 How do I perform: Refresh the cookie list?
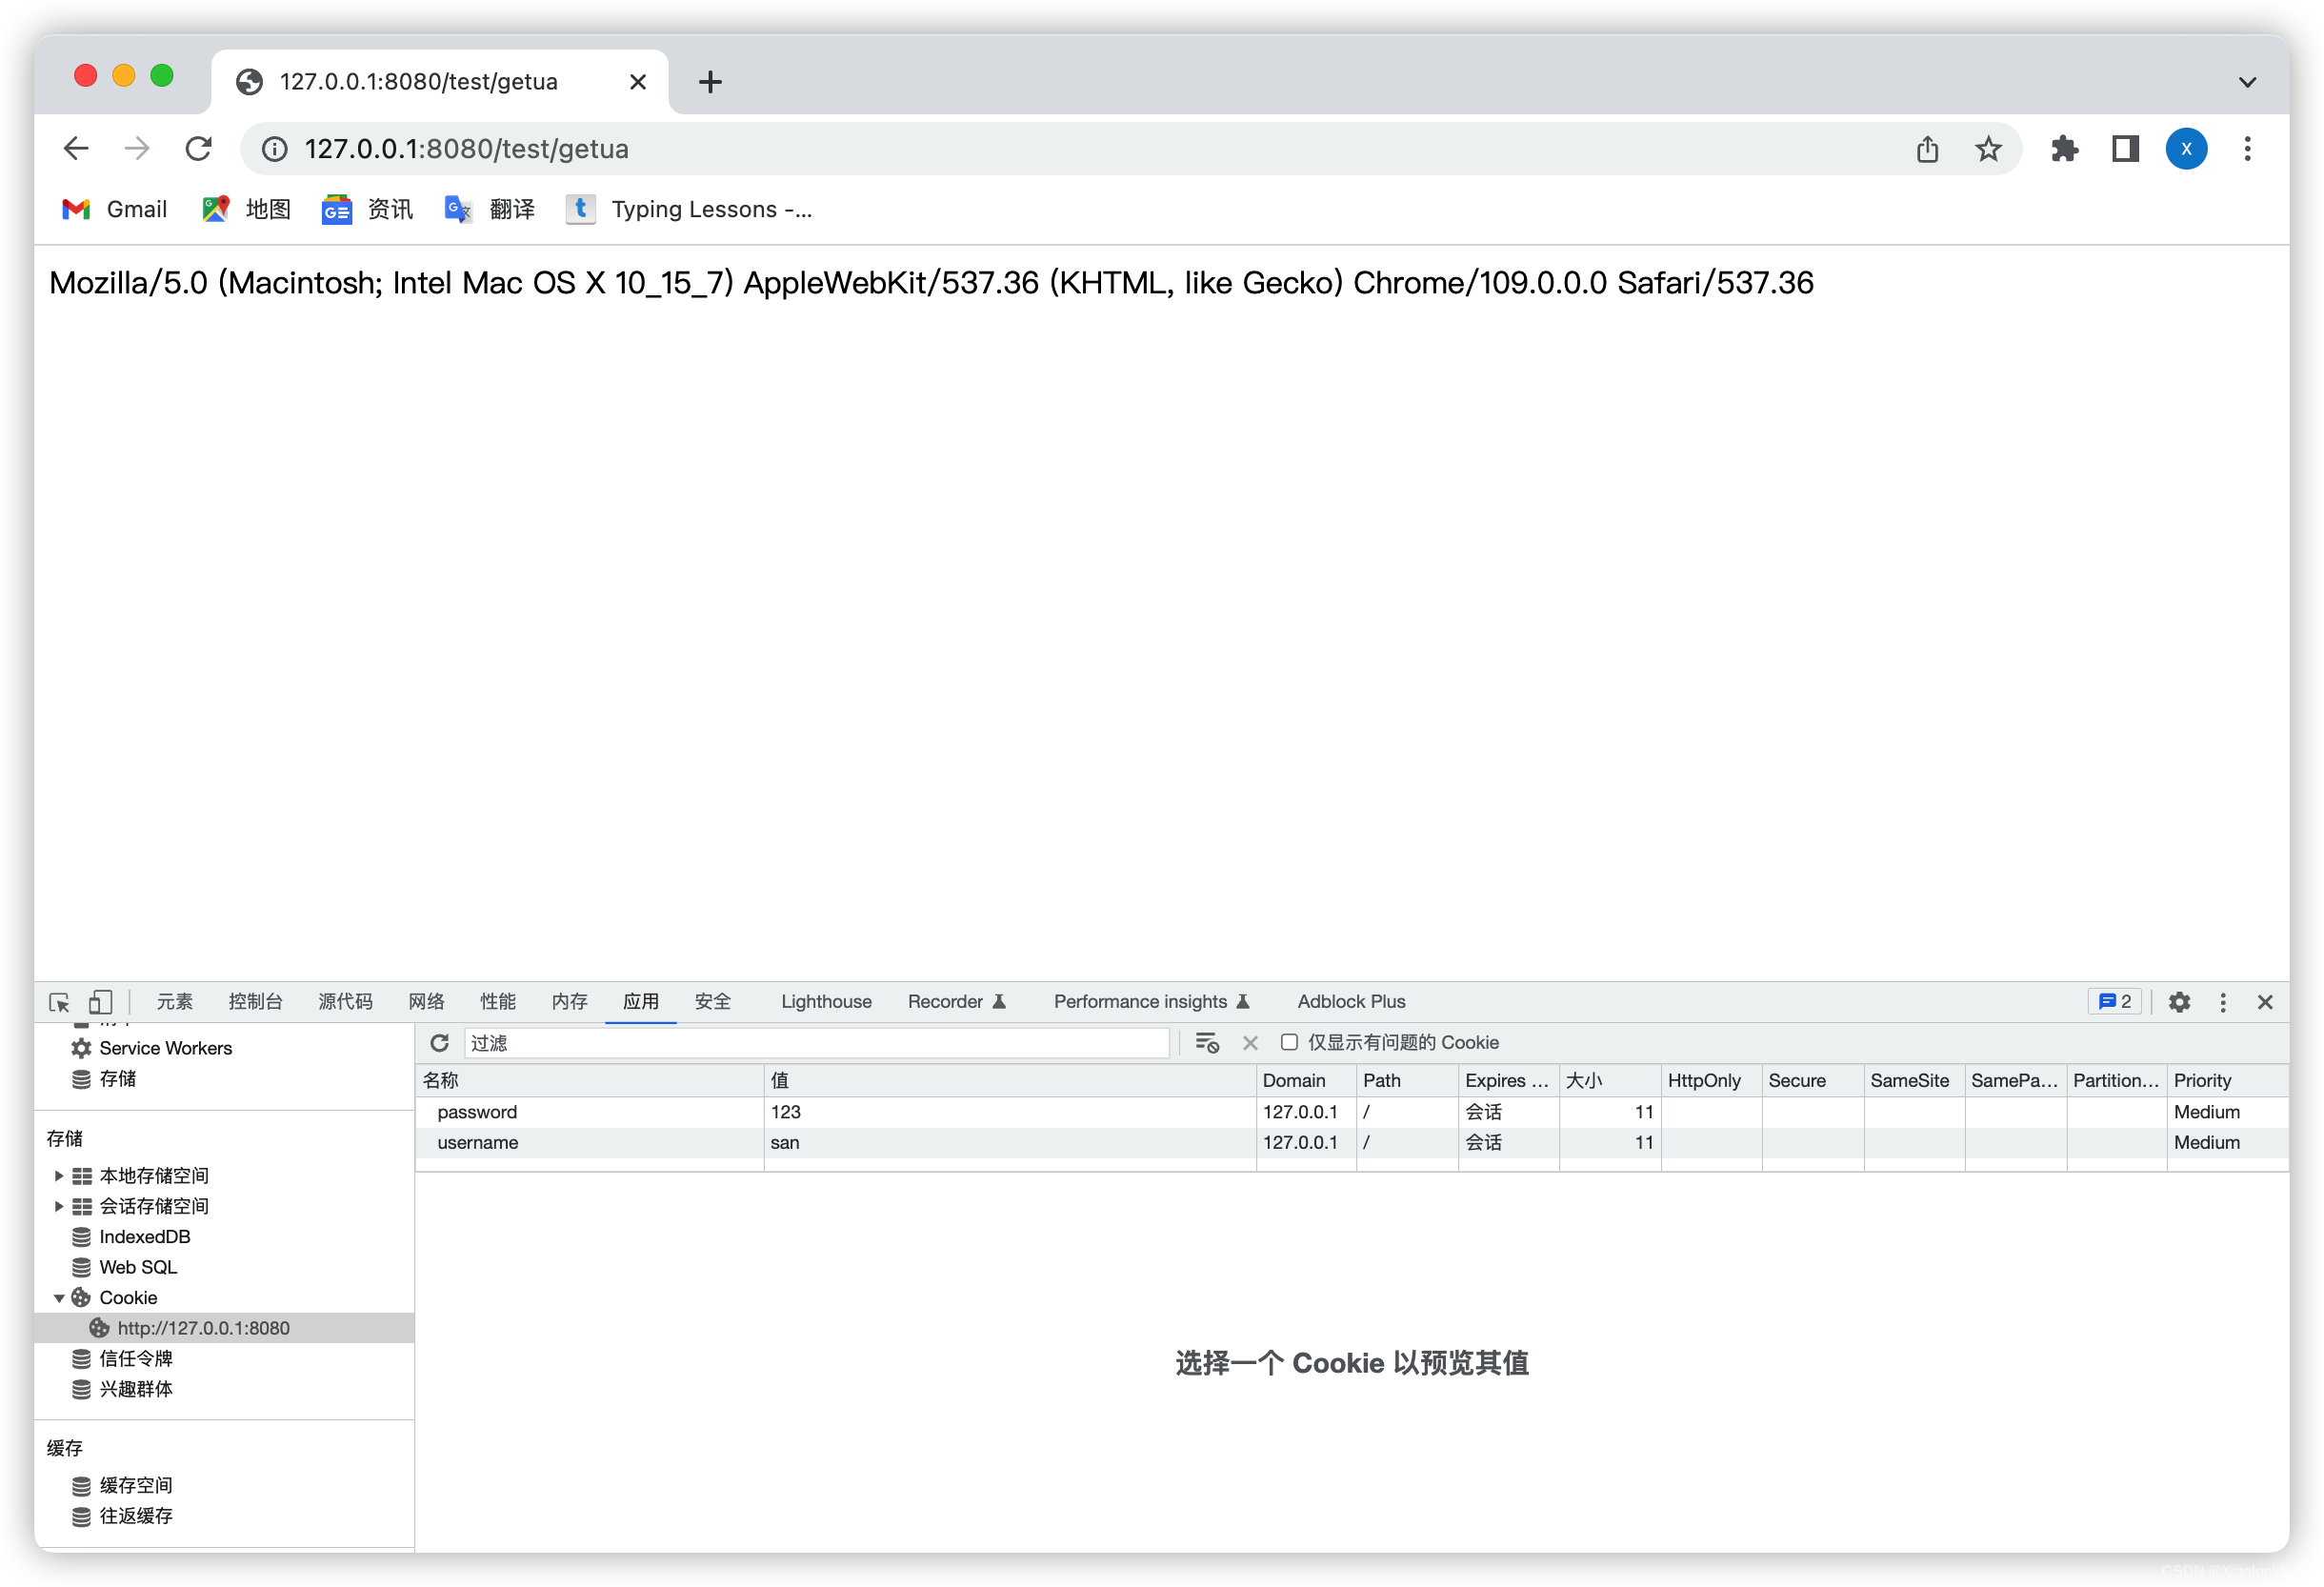(x=439, y=1043)
